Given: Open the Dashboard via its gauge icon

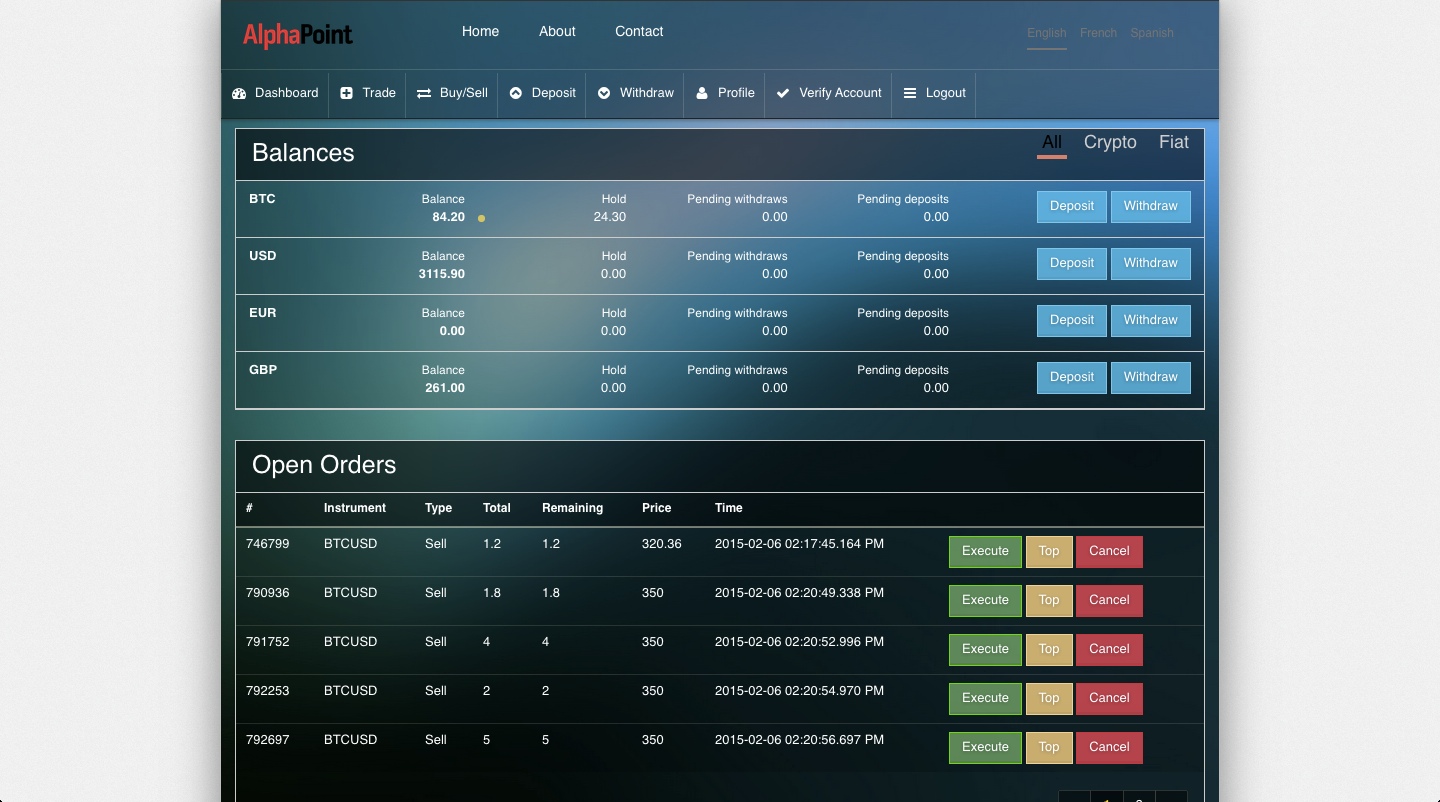Looking at the screenshot, I should click(x=239, y=93).
